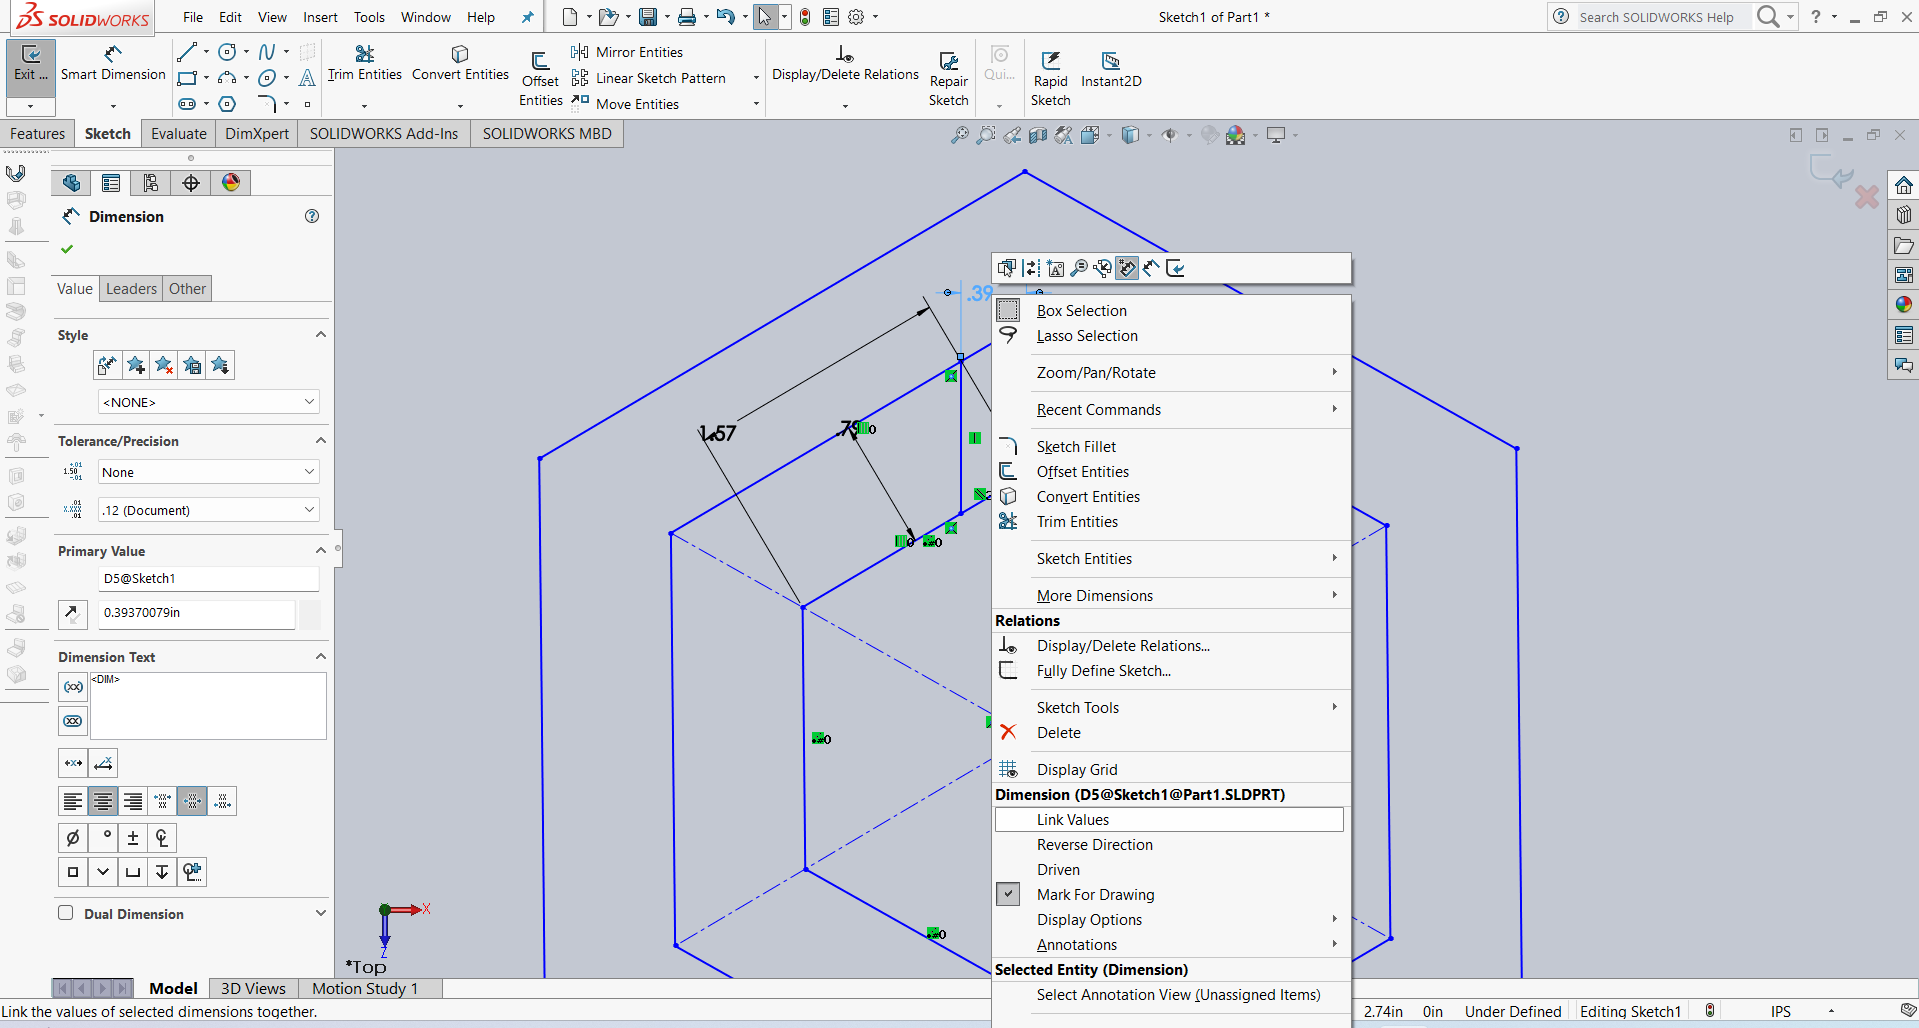Collapse the Dimension Text section
This screenshot has width=1919, height=1028.
pos(321,657)
